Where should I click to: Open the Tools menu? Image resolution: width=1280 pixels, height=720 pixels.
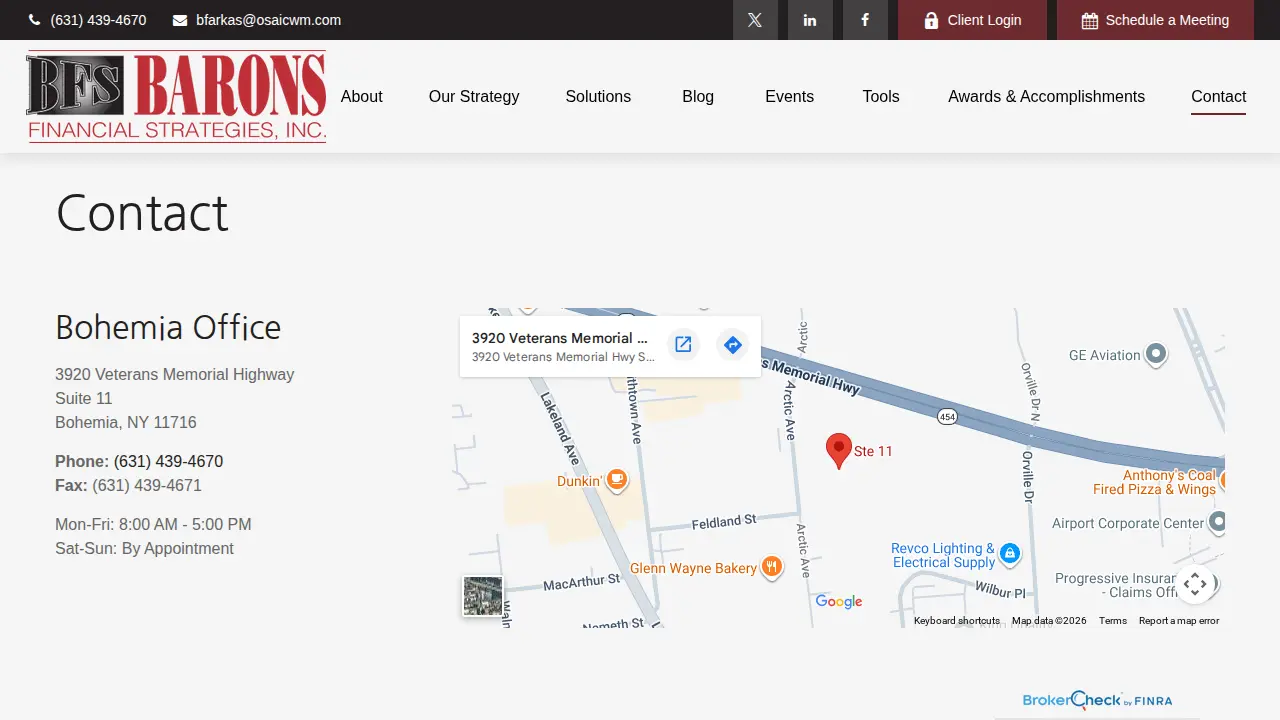(x=881, y=97)
